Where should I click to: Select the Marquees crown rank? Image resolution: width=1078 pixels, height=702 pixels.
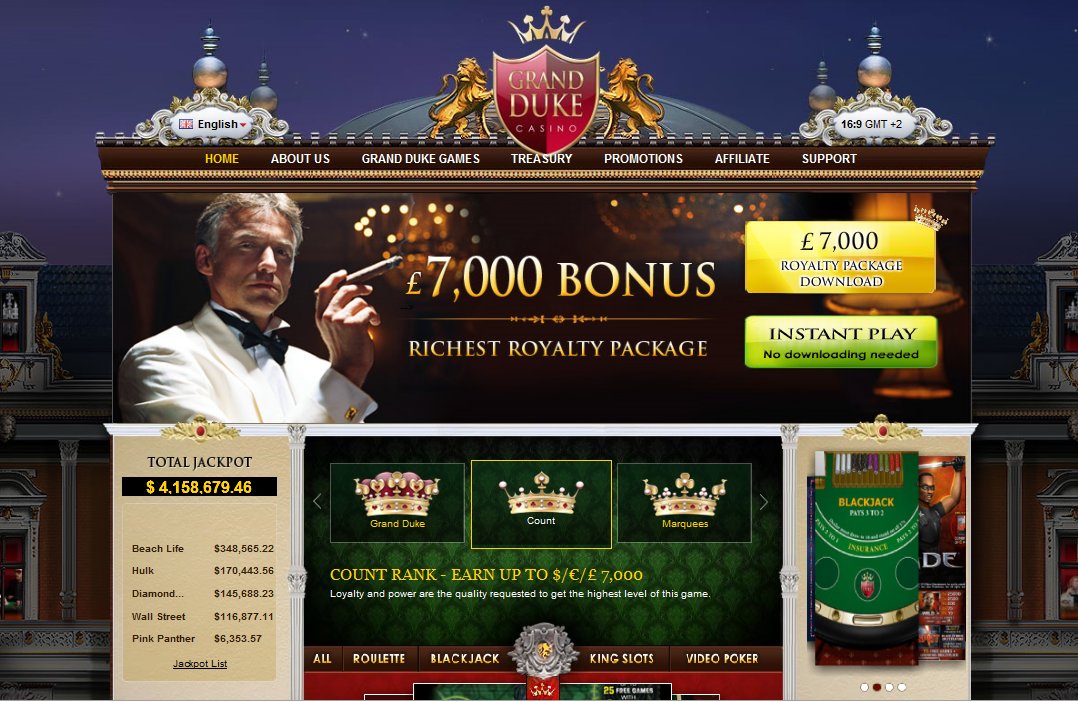pos(684,503)
